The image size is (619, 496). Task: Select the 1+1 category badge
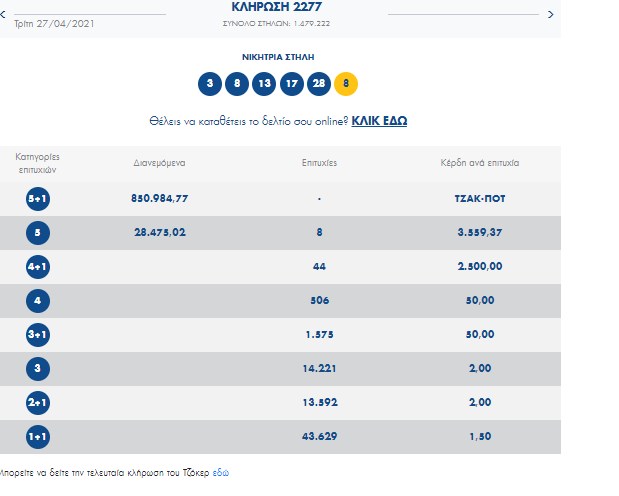coord(39,437)
